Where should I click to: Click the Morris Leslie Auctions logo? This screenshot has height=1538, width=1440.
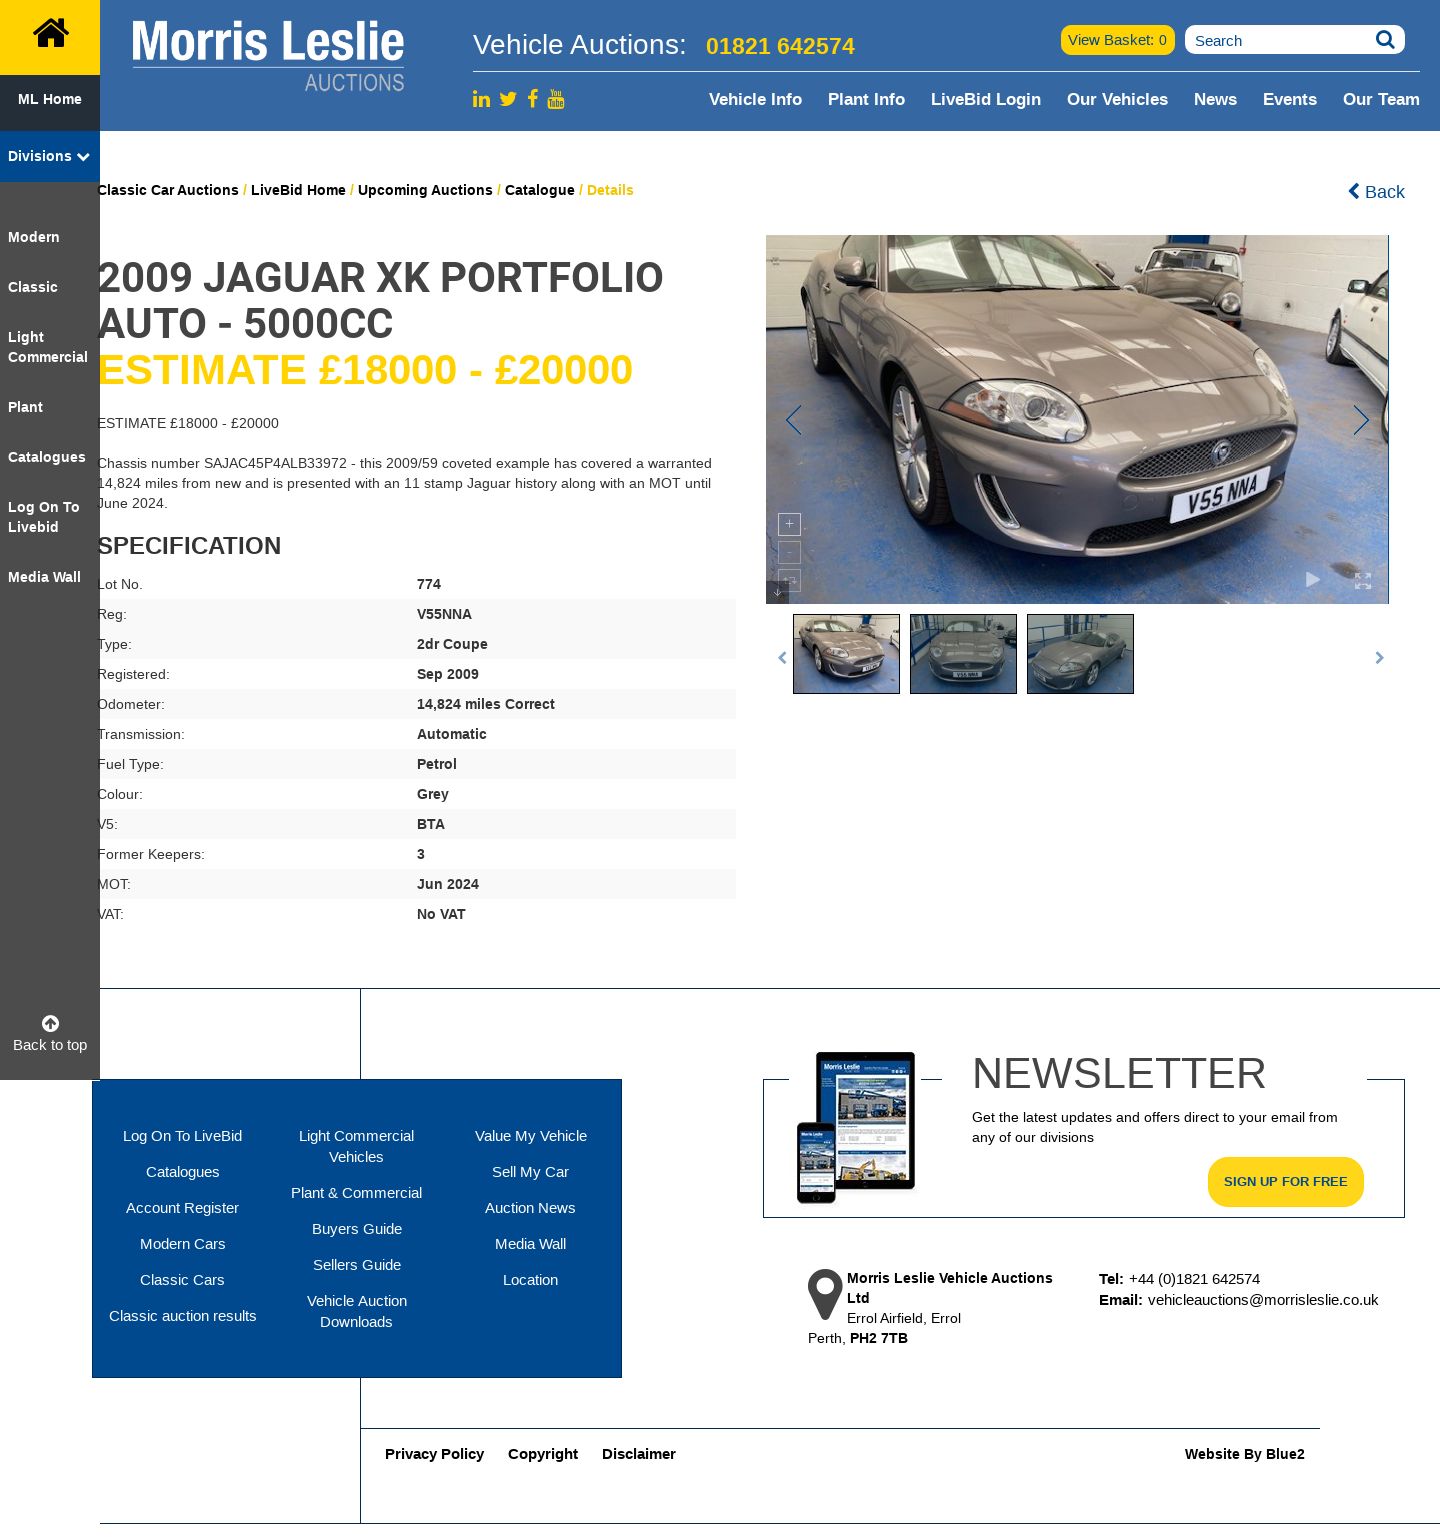click(x=268, y=55)
